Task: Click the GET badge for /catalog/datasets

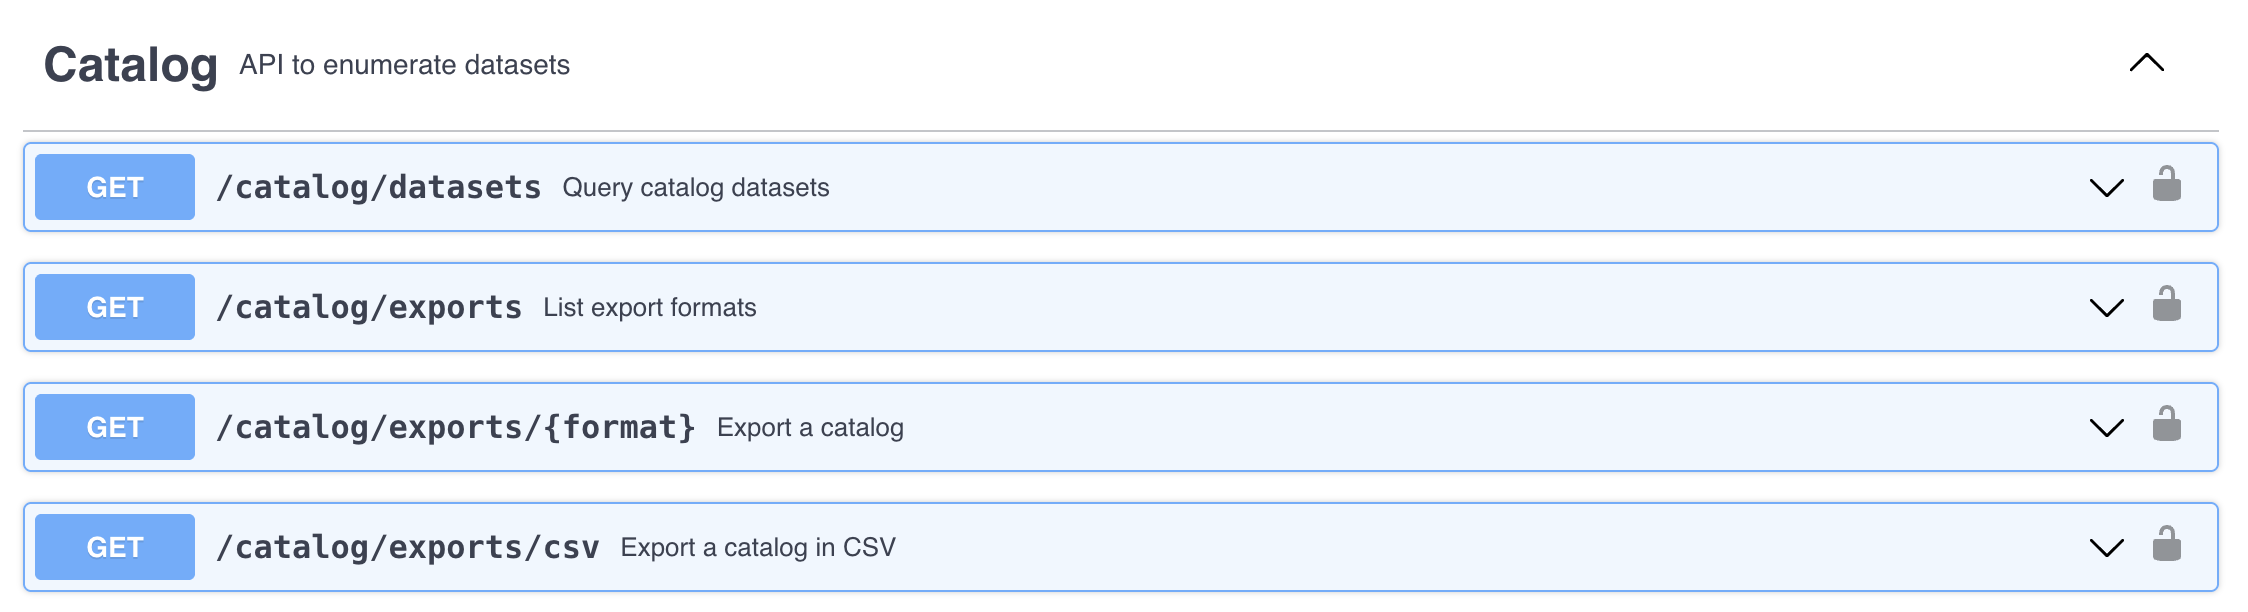Action: click(x=115, y=187)
